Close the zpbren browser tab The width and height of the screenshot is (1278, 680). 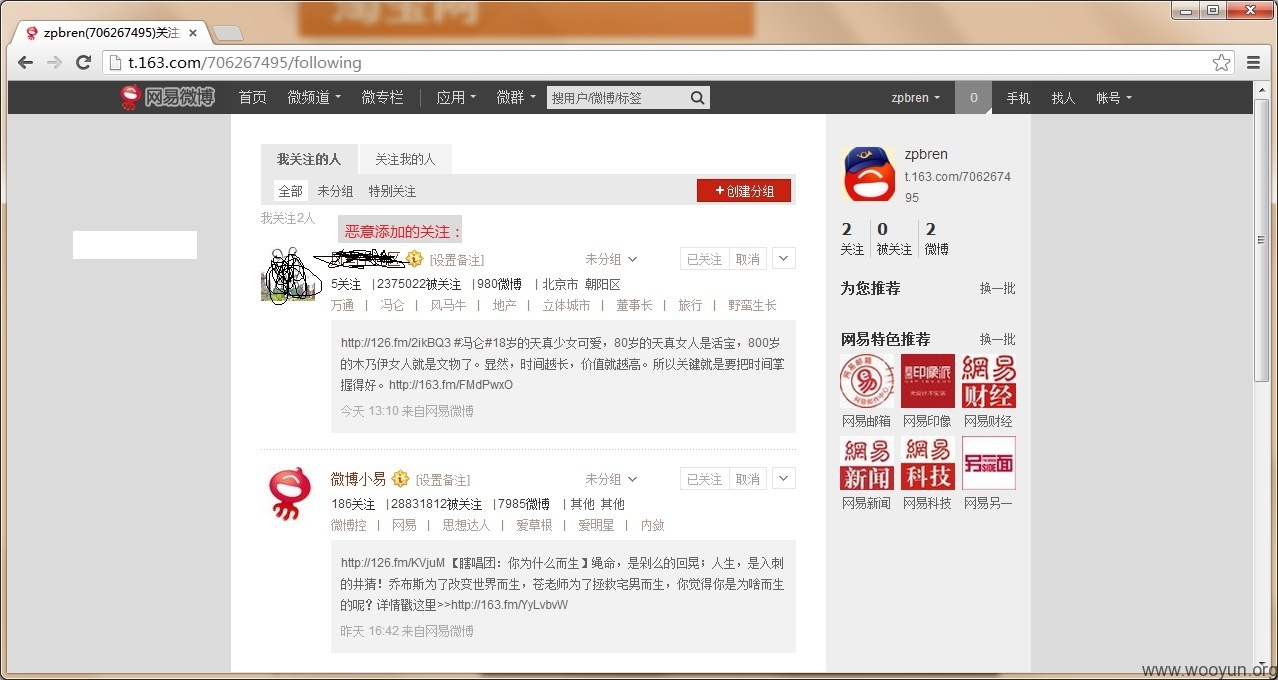pos(193,33)
